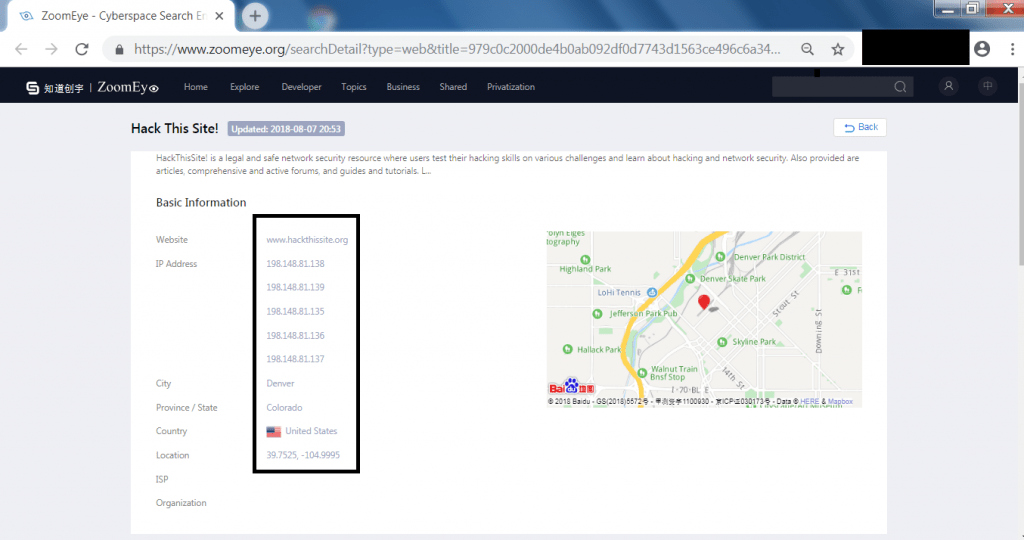Open the www.hackthissite.org link

click(x=307, y=240)
